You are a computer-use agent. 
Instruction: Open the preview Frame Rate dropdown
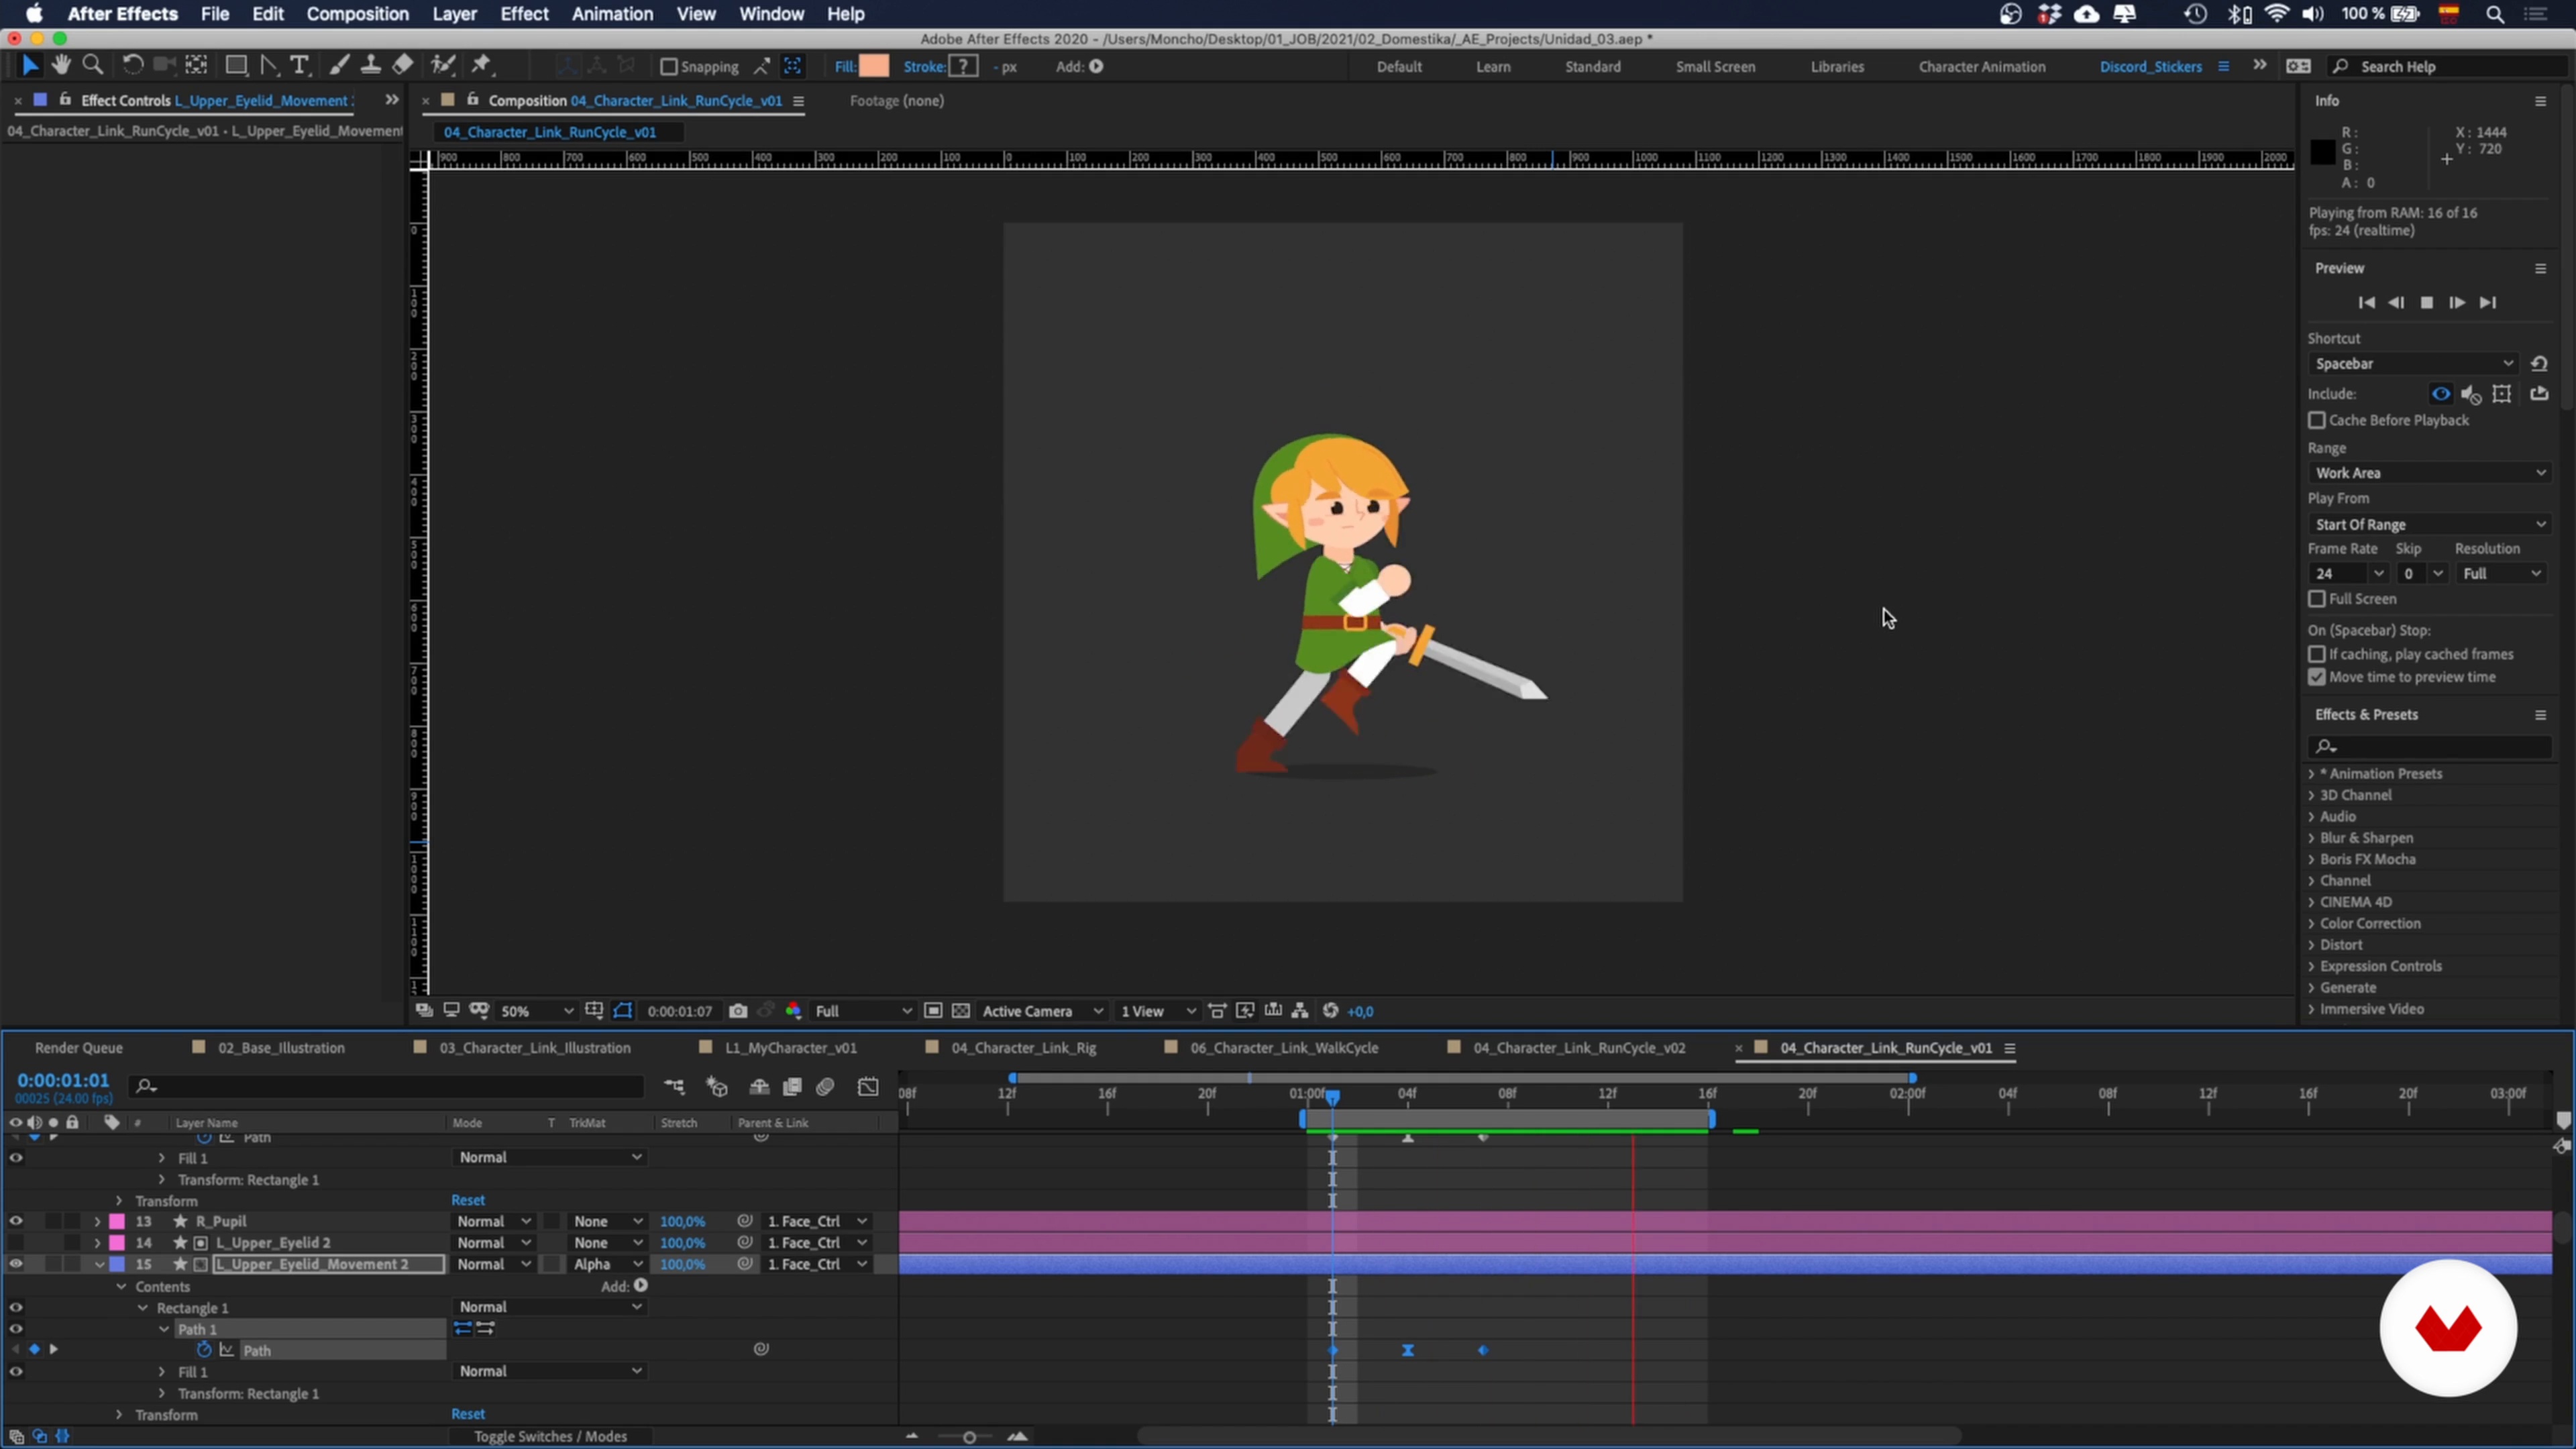pyautogui.click(x=2348, y=574)
